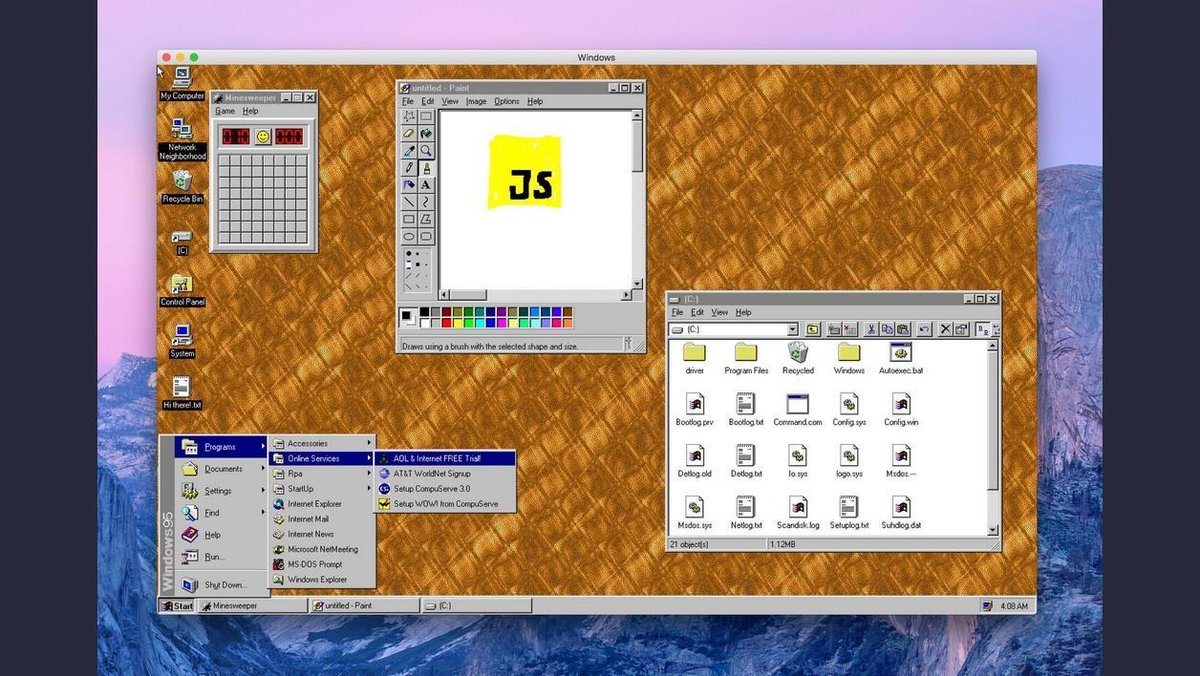1200x676 pixels.
Task: Open MS-DOS Prompt from Programs menu
Action: pyautogui.click(x=321, y=564)
